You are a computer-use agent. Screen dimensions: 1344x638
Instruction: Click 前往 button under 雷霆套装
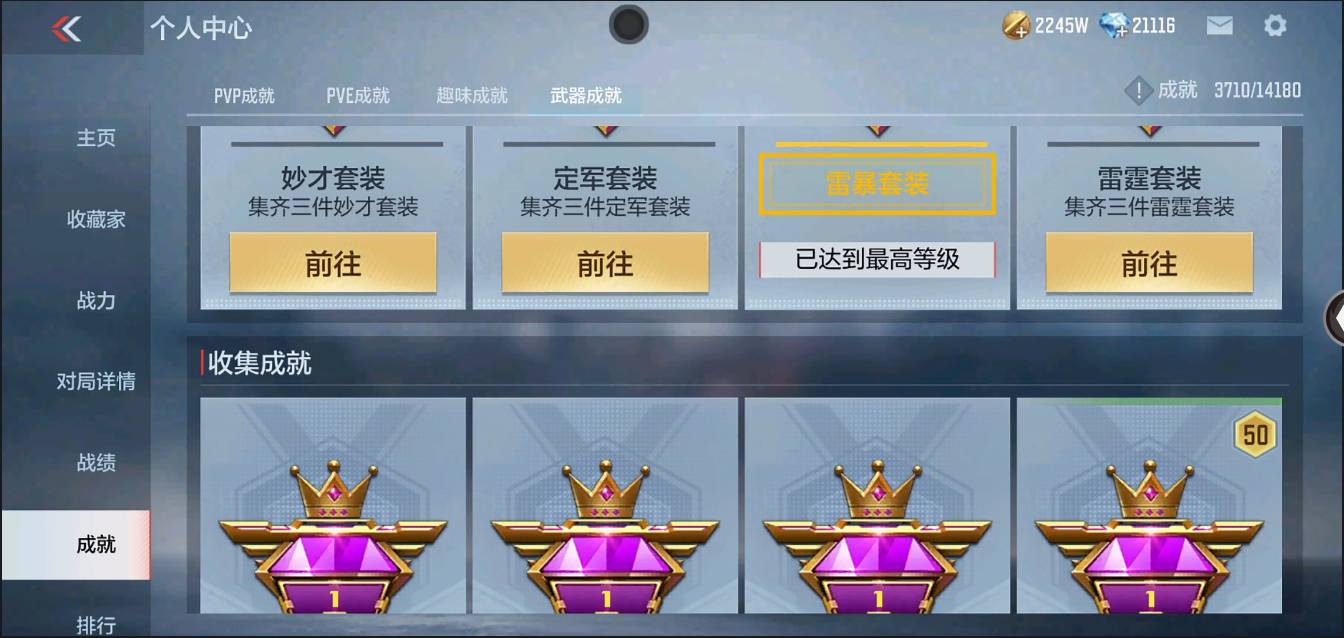[x=1149, y=263]
